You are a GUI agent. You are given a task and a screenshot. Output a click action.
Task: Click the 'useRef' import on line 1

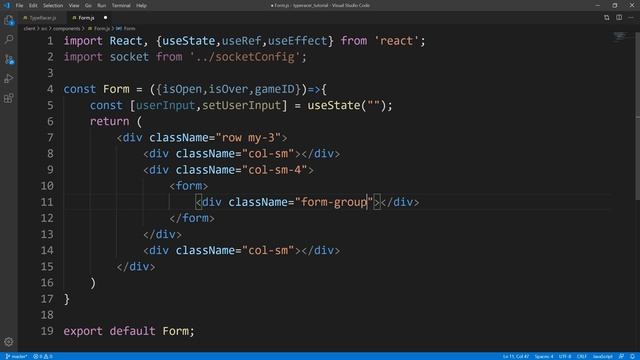pos(242,41)
